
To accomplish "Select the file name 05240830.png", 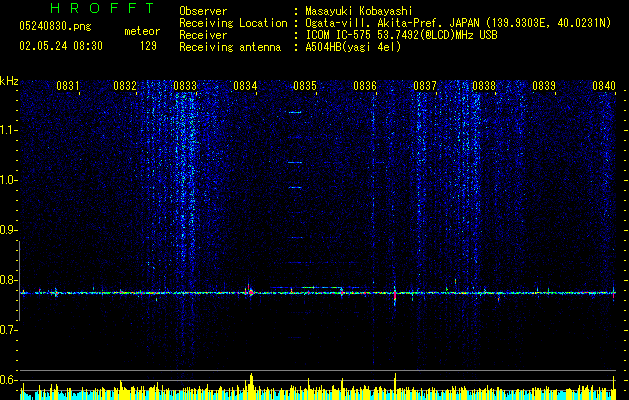I will [x=55, y=26].
